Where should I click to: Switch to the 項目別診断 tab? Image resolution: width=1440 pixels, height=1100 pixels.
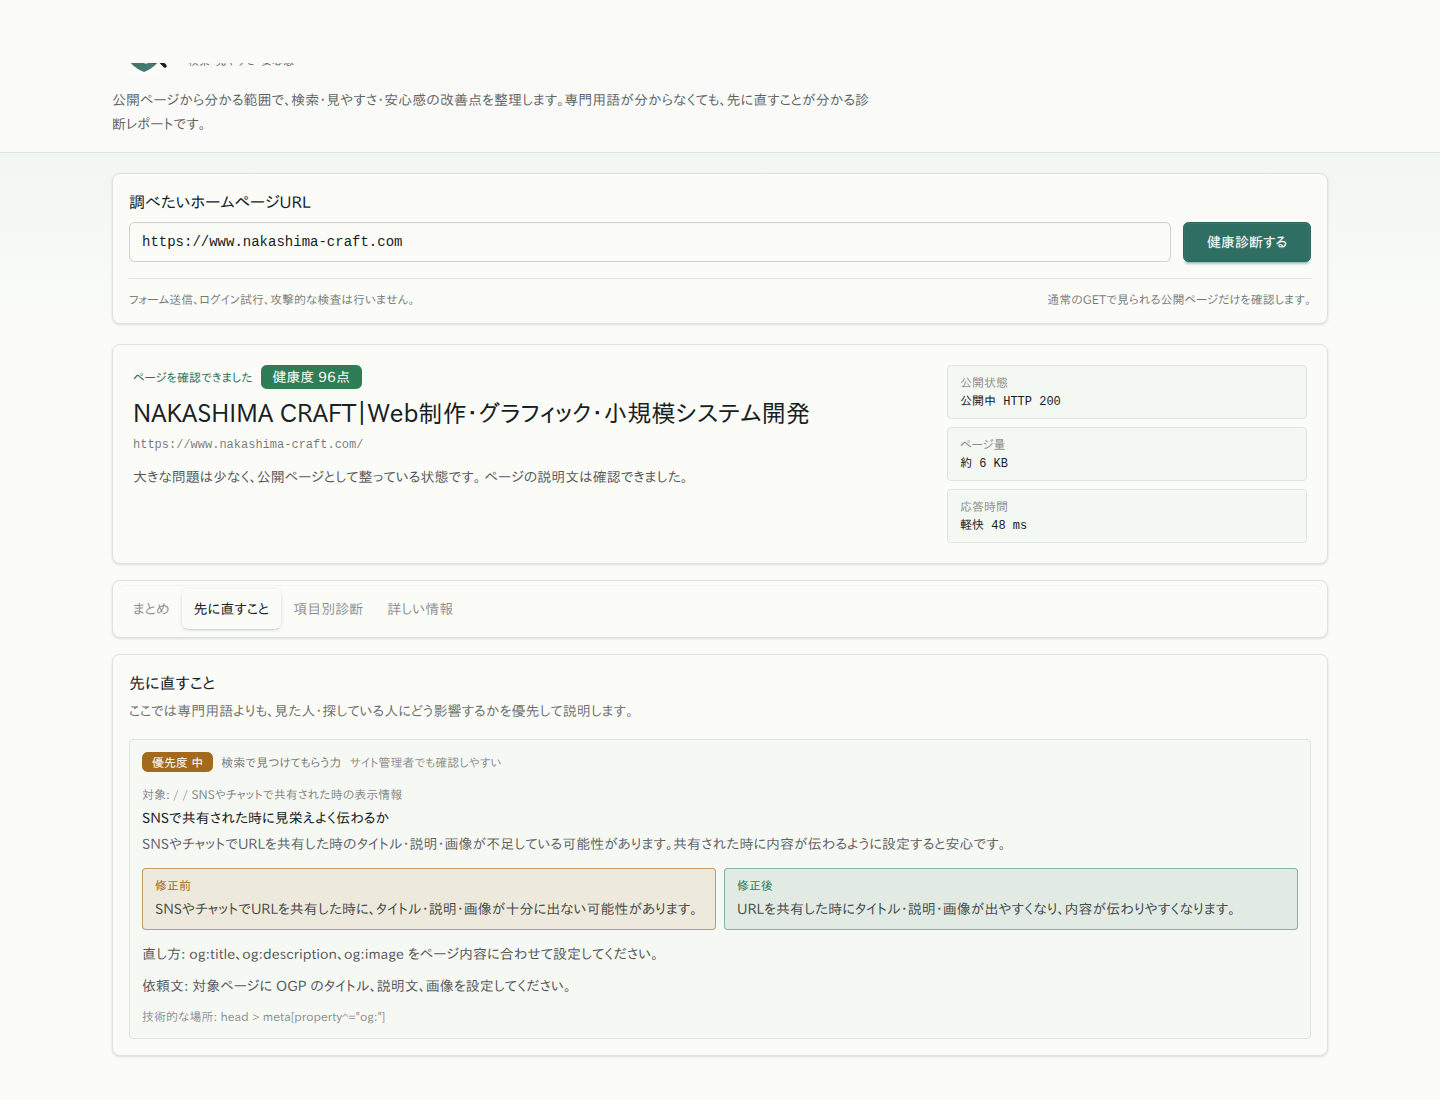tap(328, 609)
